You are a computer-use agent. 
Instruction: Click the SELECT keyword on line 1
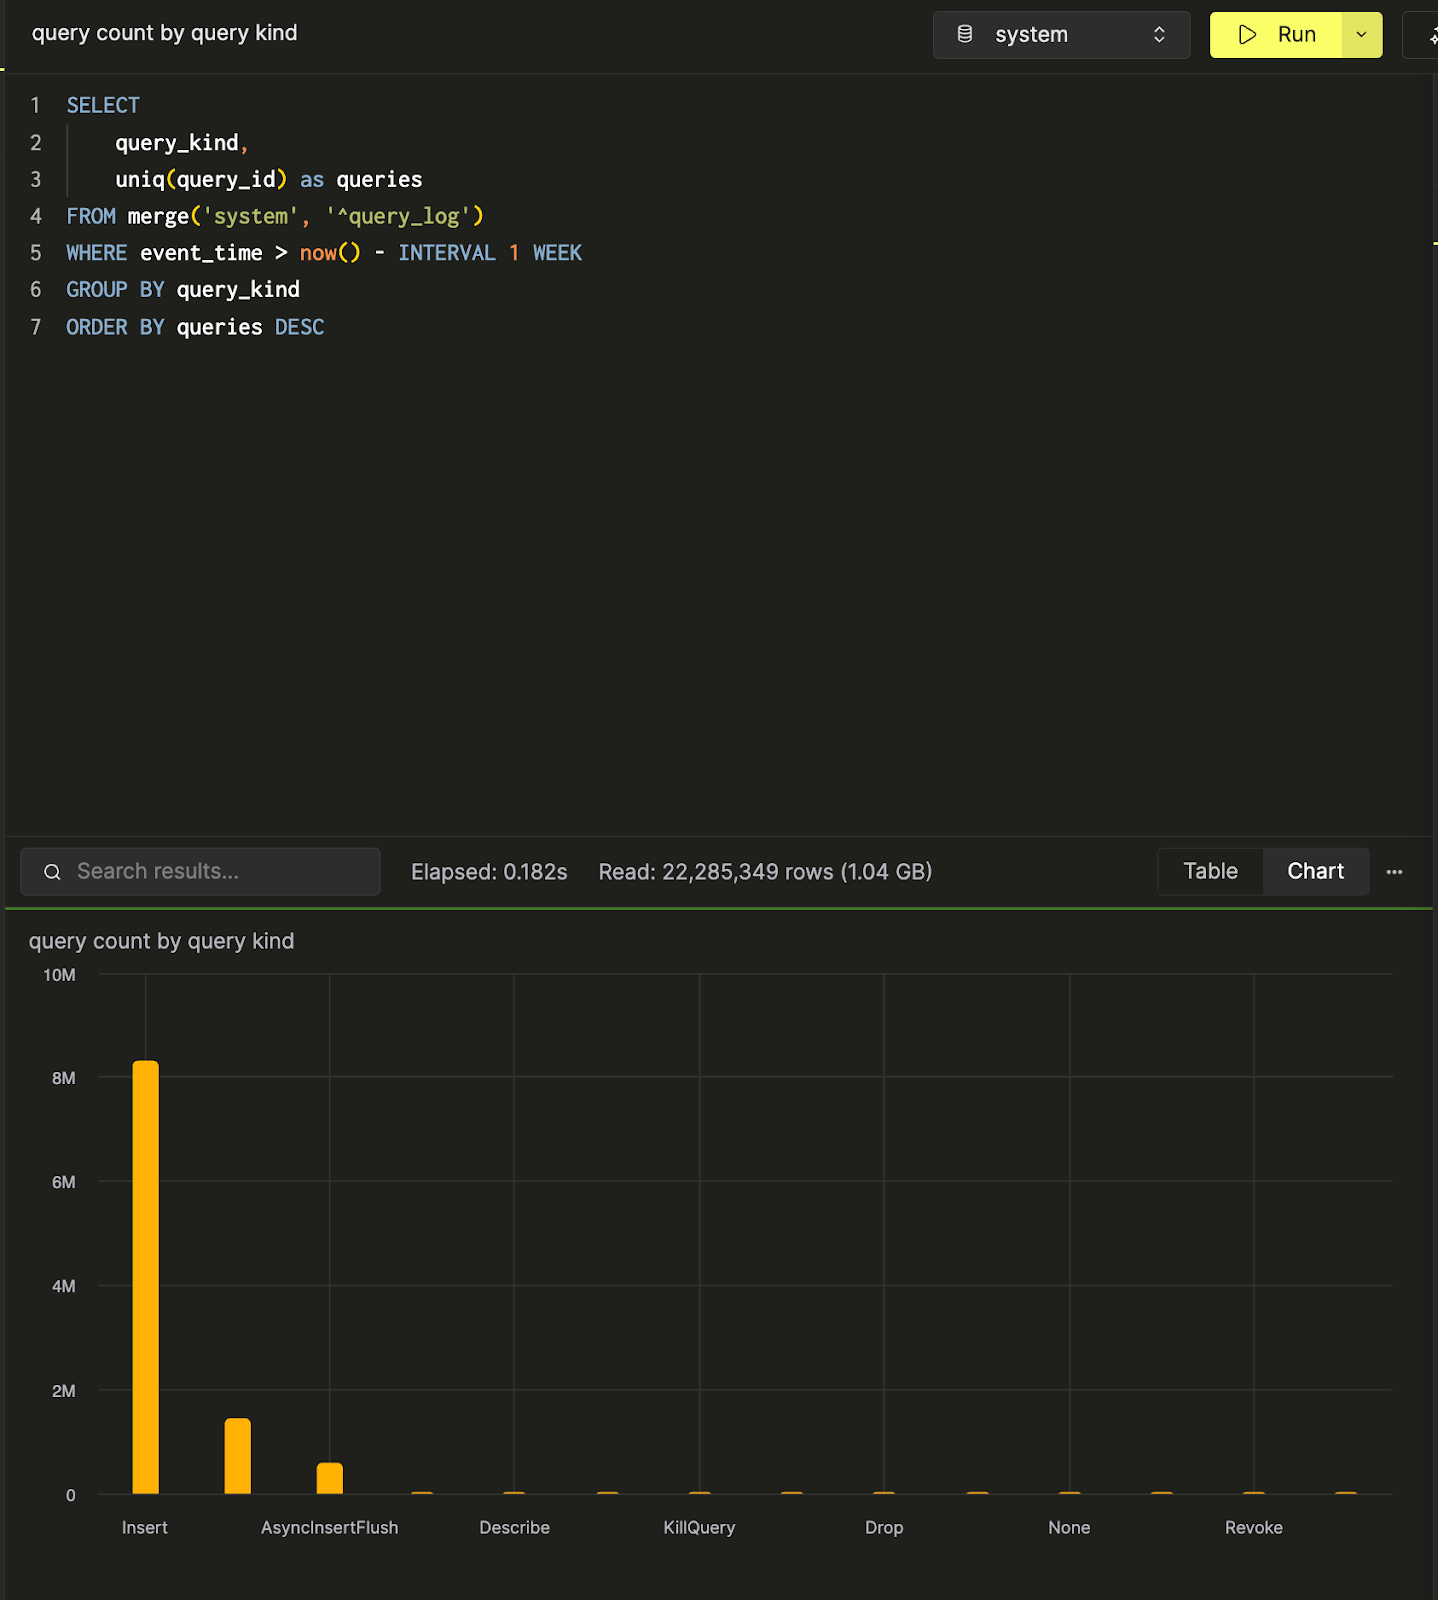click(103, 106)
